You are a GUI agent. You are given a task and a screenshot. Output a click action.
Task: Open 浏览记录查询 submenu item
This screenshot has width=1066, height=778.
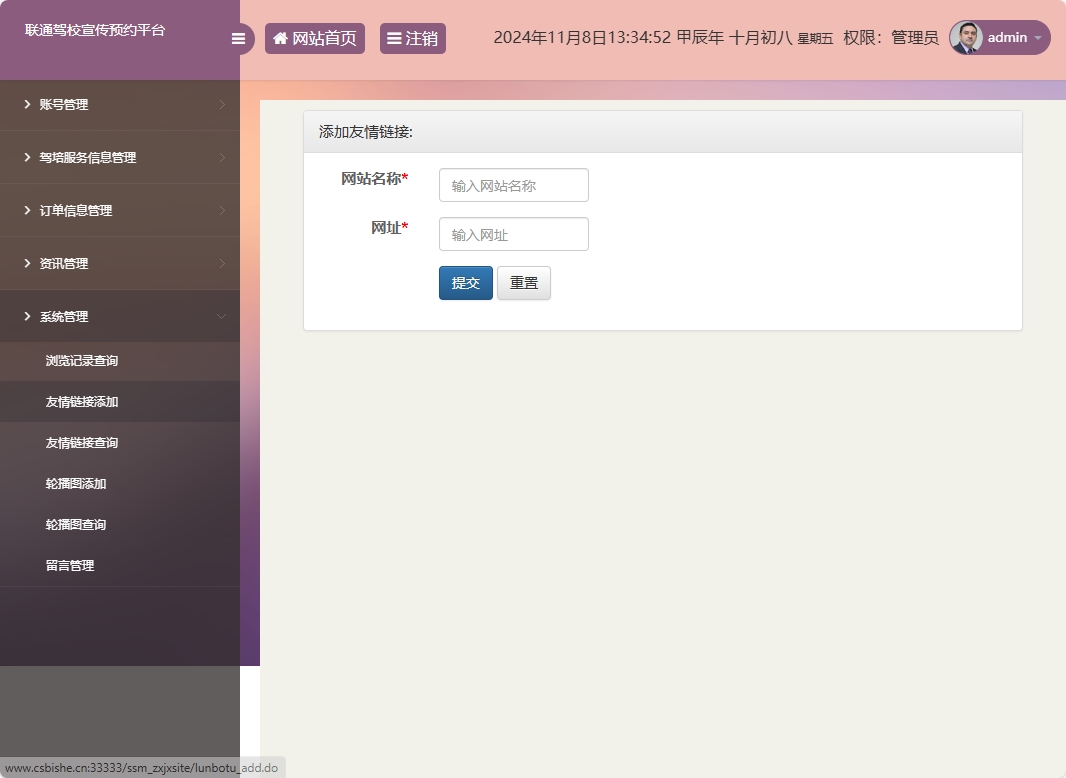[x=120, y=361]
